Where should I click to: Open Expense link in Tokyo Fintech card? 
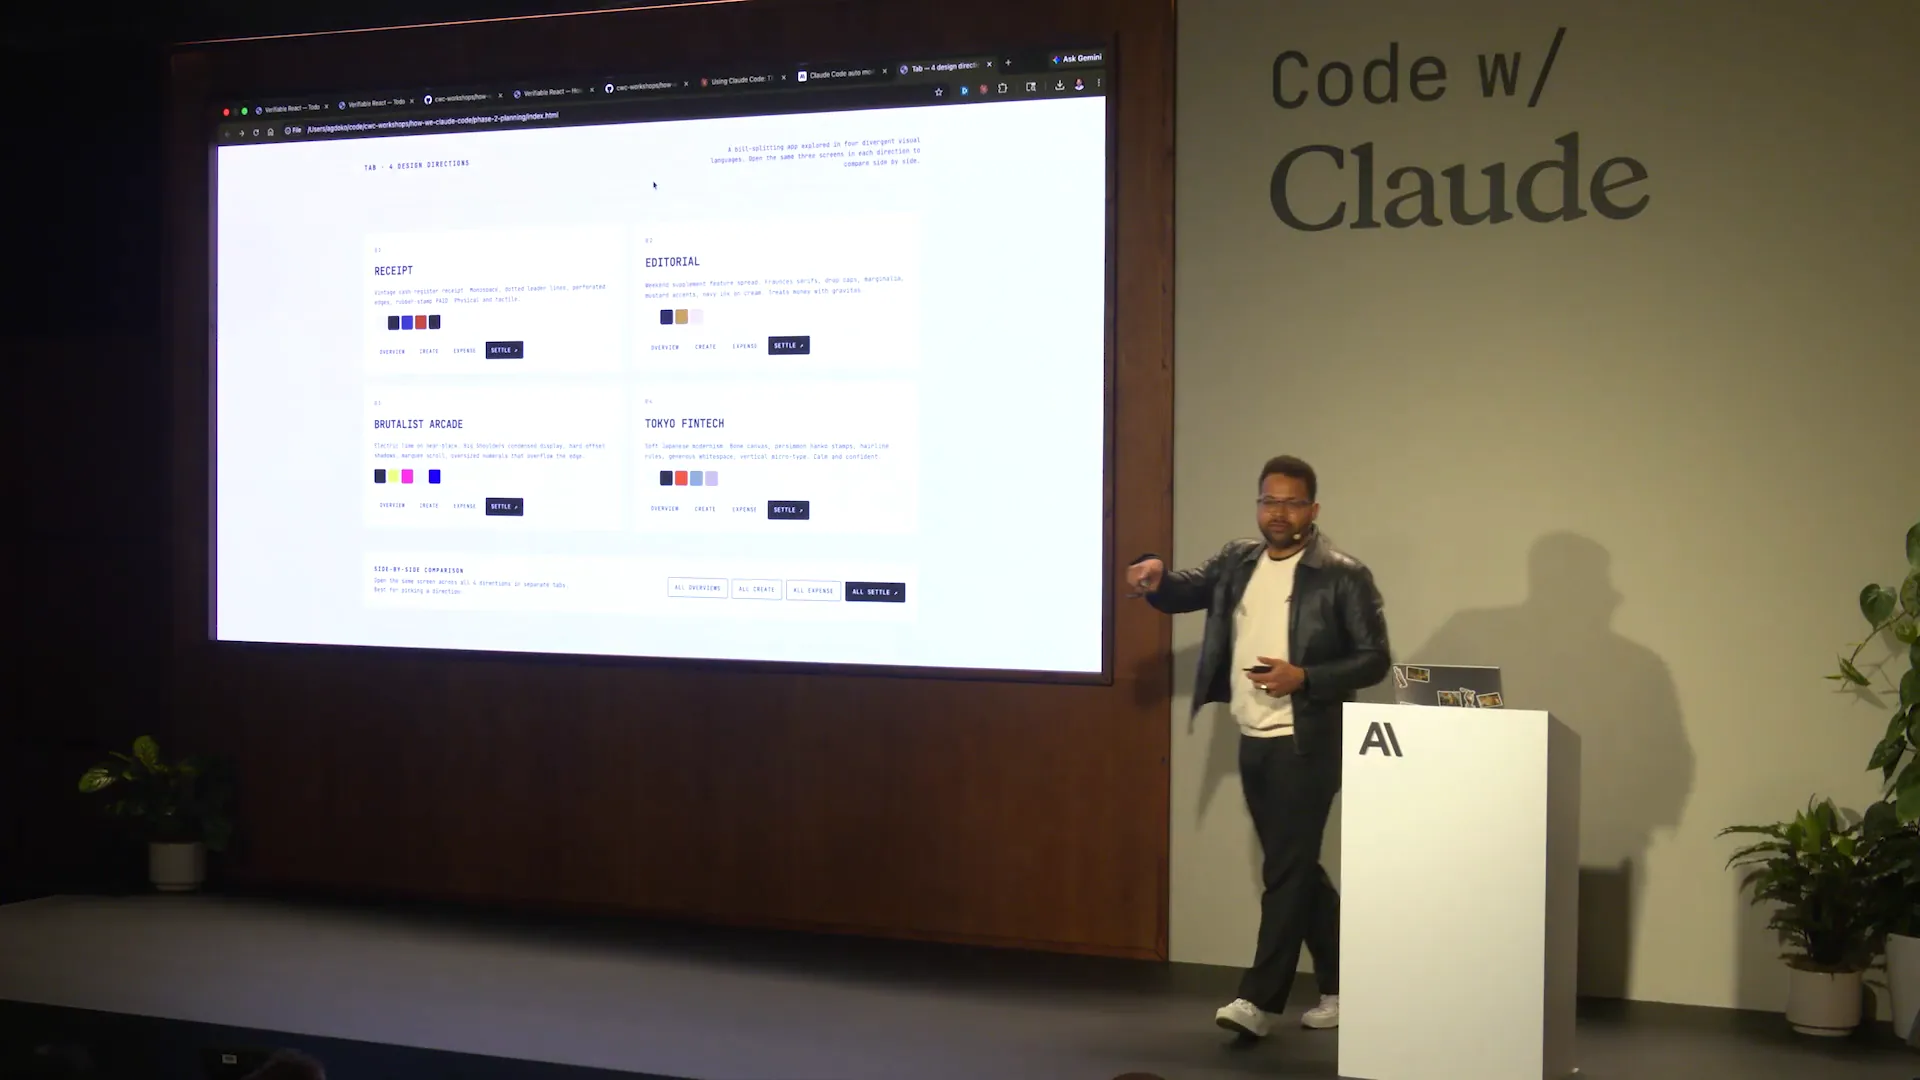[745, 509]
